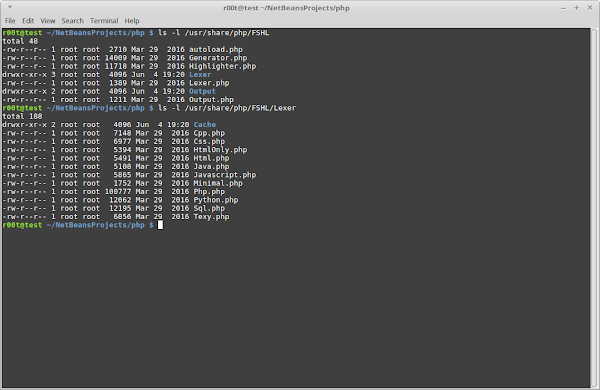Click the blue Cache directory name
The image size is (600, 390).
pos(205,125)
